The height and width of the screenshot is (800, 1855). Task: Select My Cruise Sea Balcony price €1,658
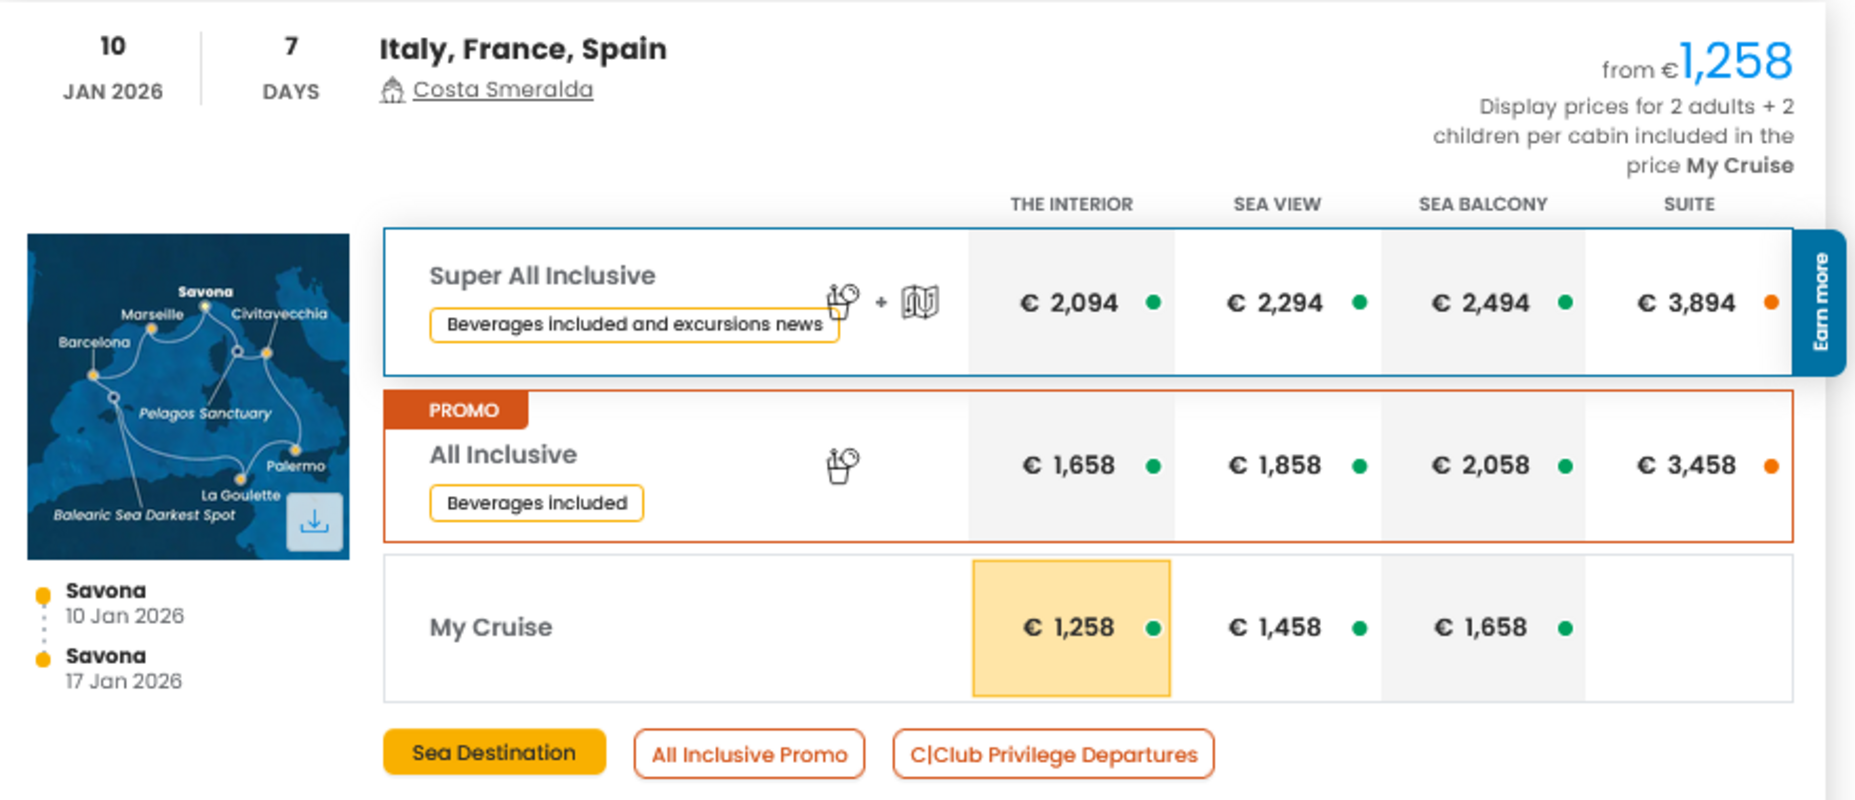tap(1481, 628)
